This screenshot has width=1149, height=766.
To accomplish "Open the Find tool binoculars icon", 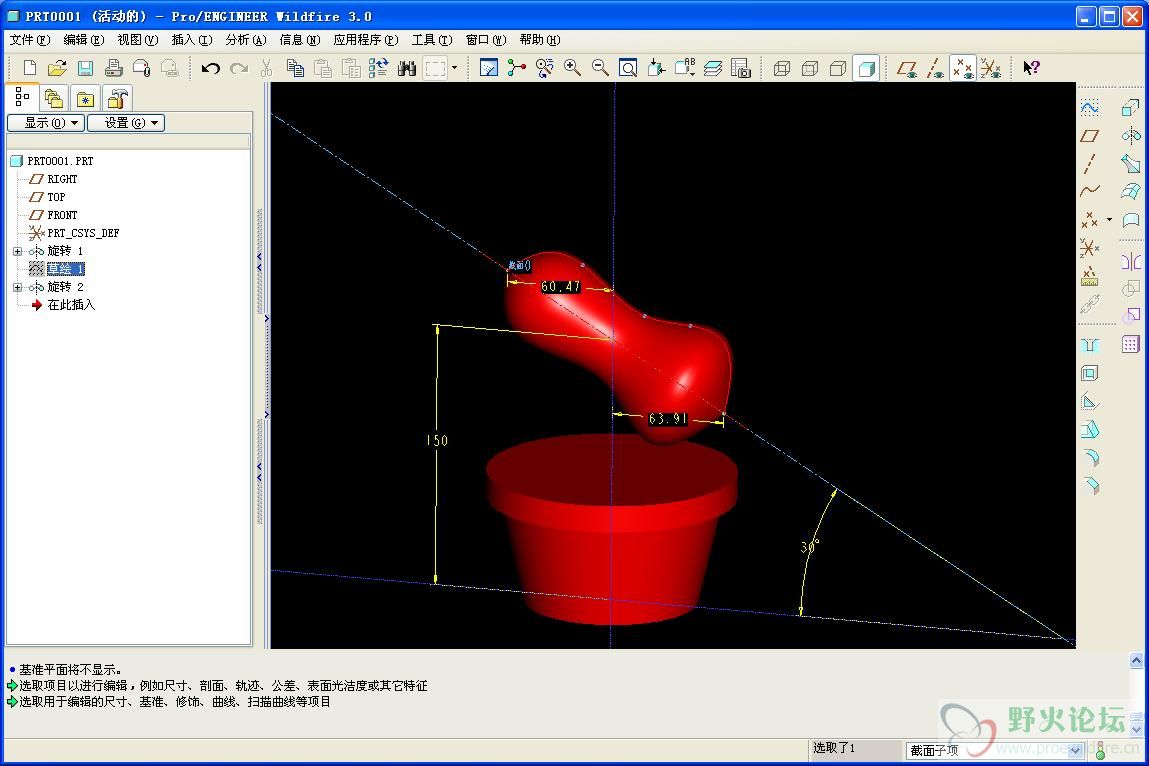I will click(x=407, y=68).
